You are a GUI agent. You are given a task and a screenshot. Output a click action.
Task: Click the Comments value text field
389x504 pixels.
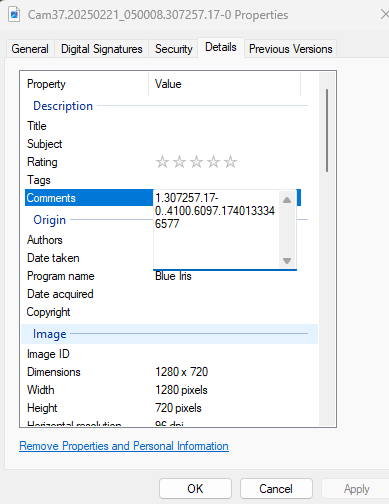click(216, 229)
